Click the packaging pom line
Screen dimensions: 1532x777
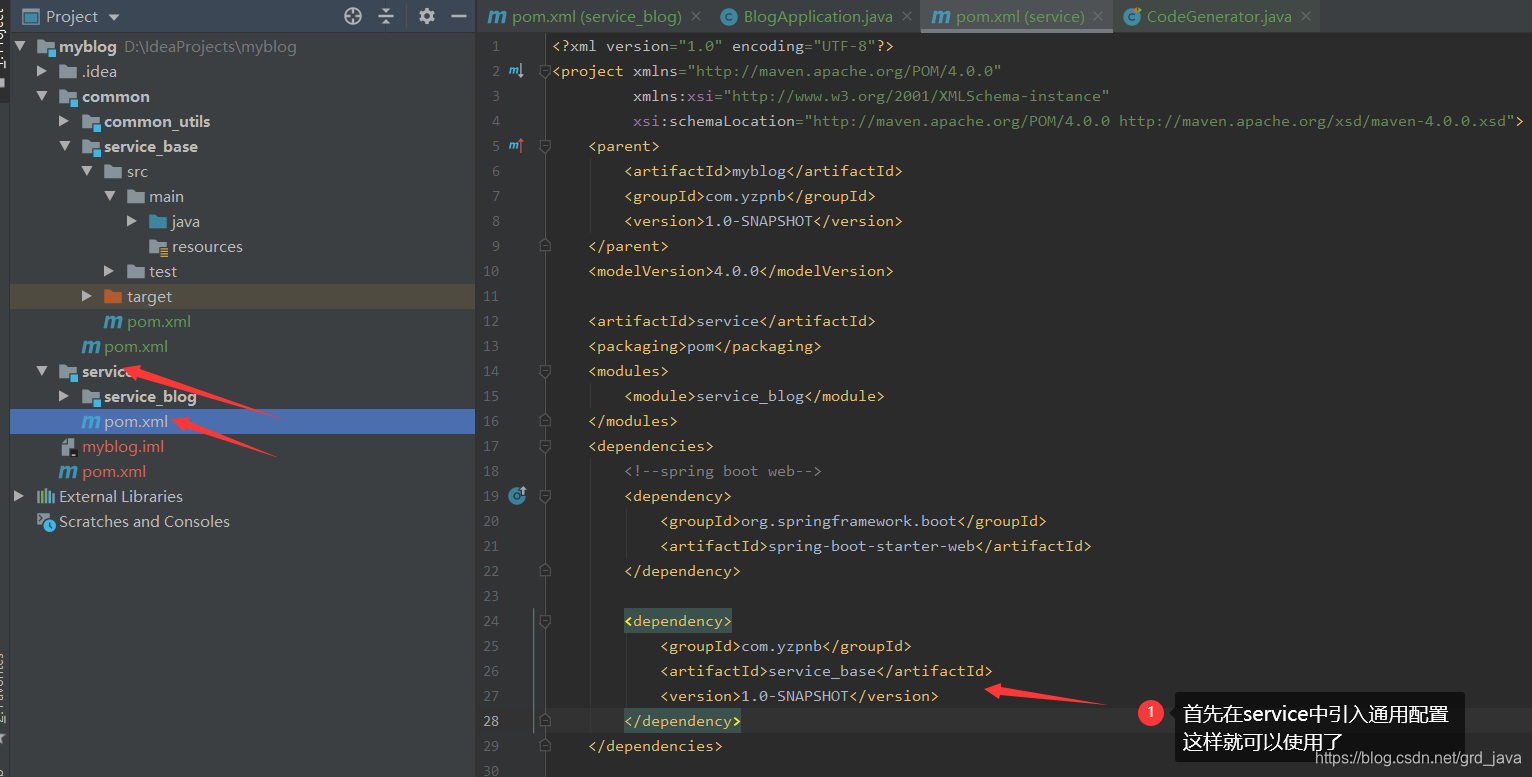pyautogui.click(x=705, y=346)
